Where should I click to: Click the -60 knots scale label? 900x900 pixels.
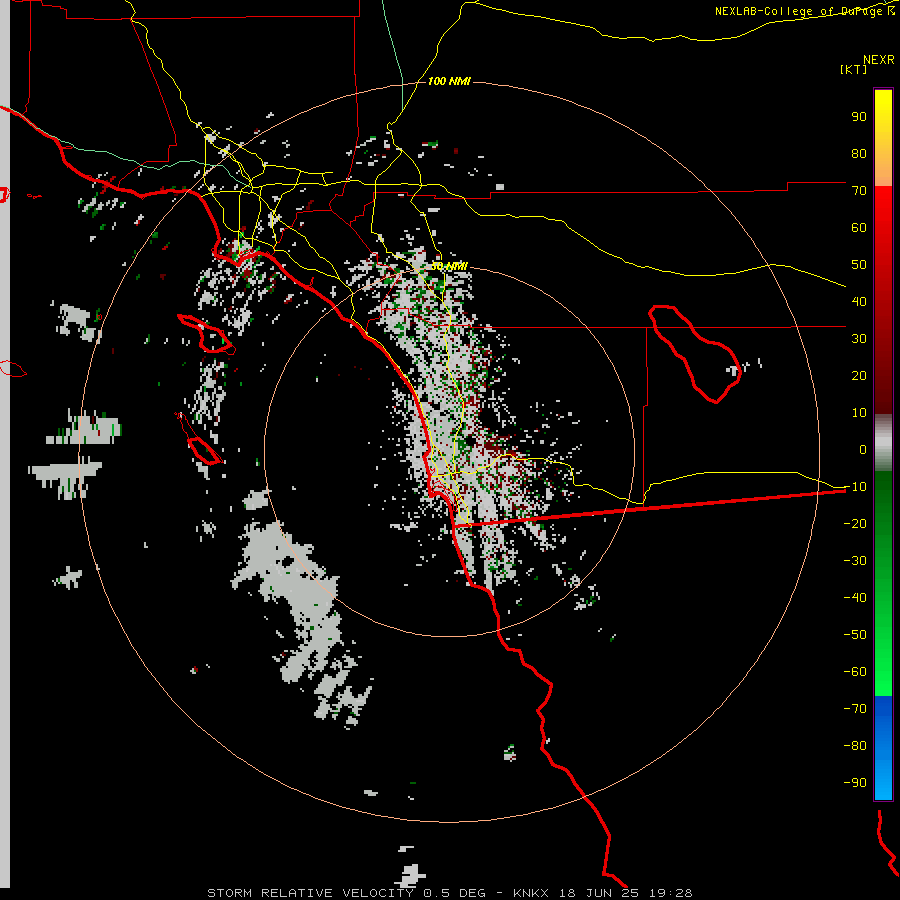[x=855, y=672]
